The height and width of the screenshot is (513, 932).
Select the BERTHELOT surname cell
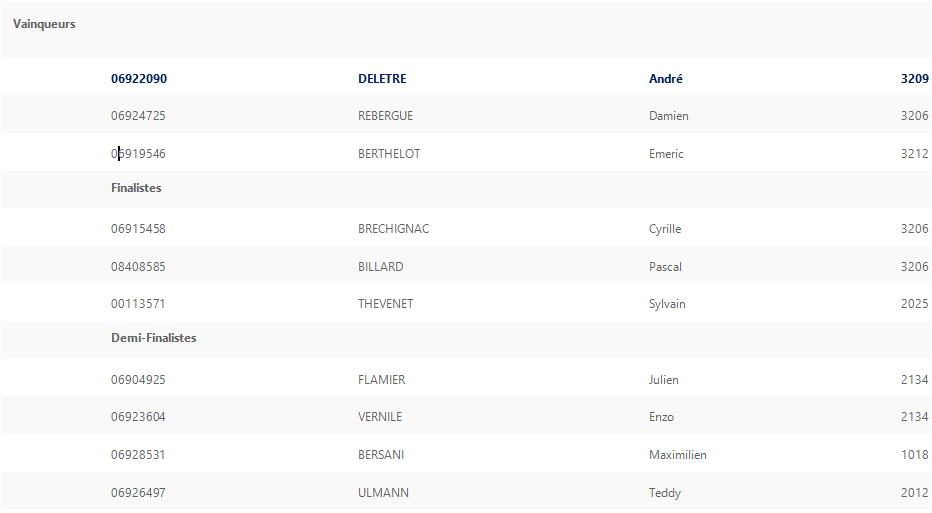pos(389,154)
